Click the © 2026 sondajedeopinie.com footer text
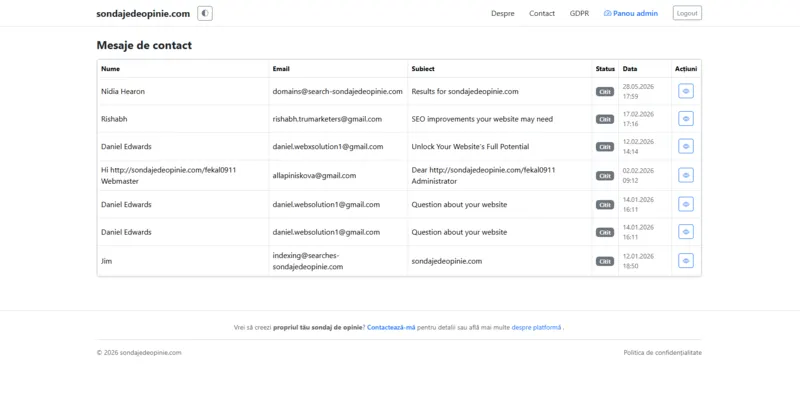The width and height of the screenshot is (800, 409). [x=139, y=352]
